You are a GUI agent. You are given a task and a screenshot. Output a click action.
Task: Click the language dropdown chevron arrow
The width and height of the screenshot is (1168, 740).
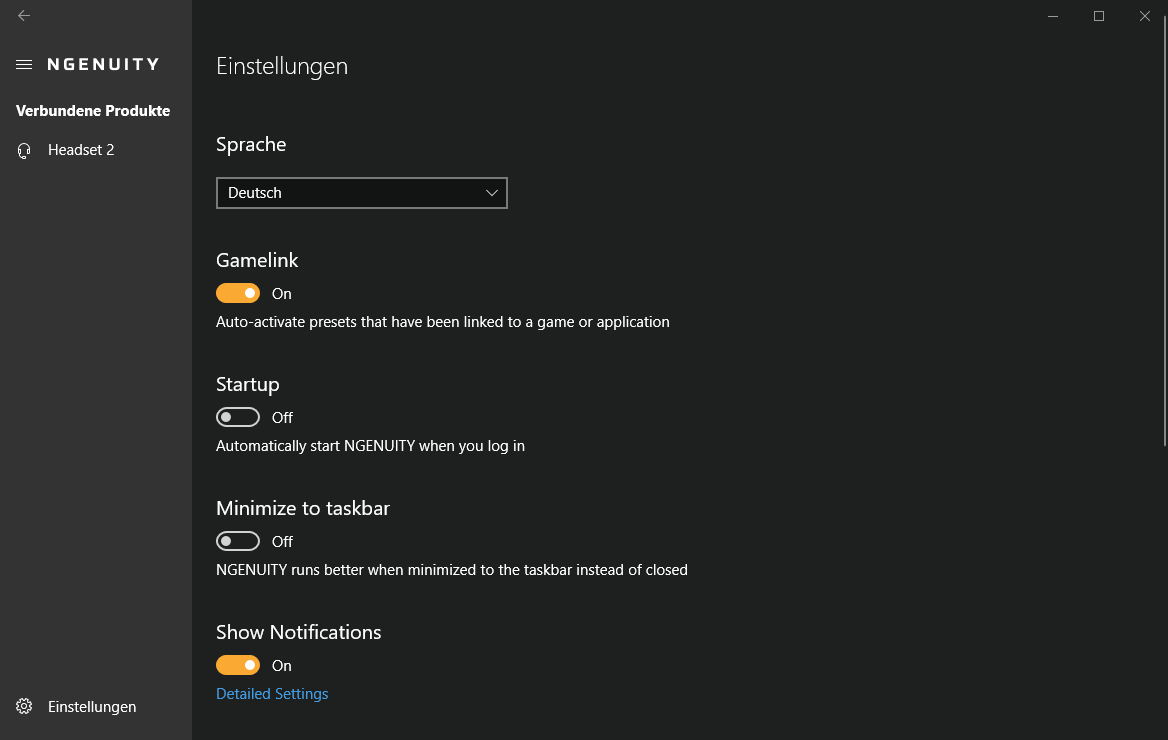point(491,193)
